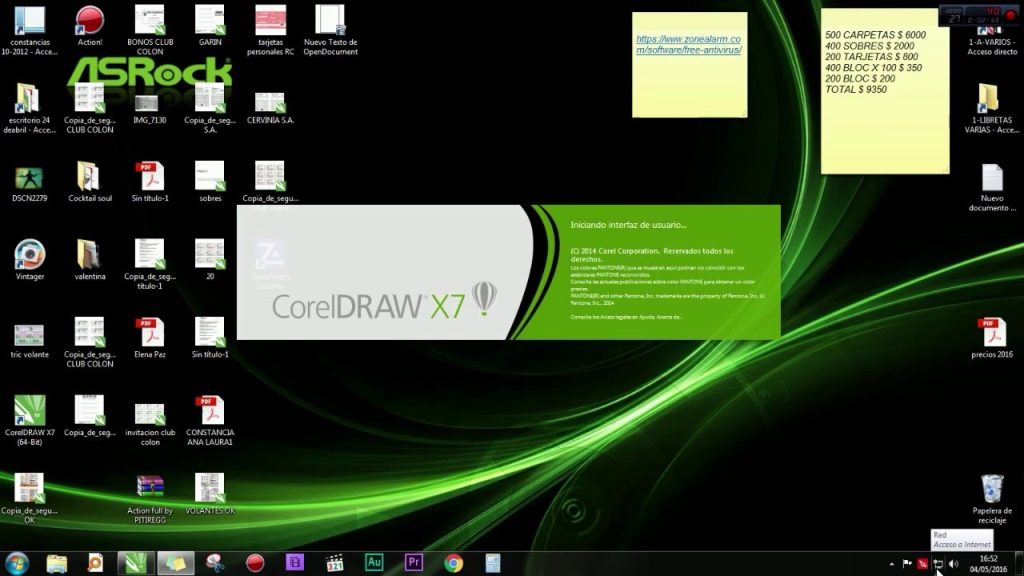This screenshot has height=576, width=1024.
Task: Launch Snipping Tool from the taskbar
Action: point(216,563)
